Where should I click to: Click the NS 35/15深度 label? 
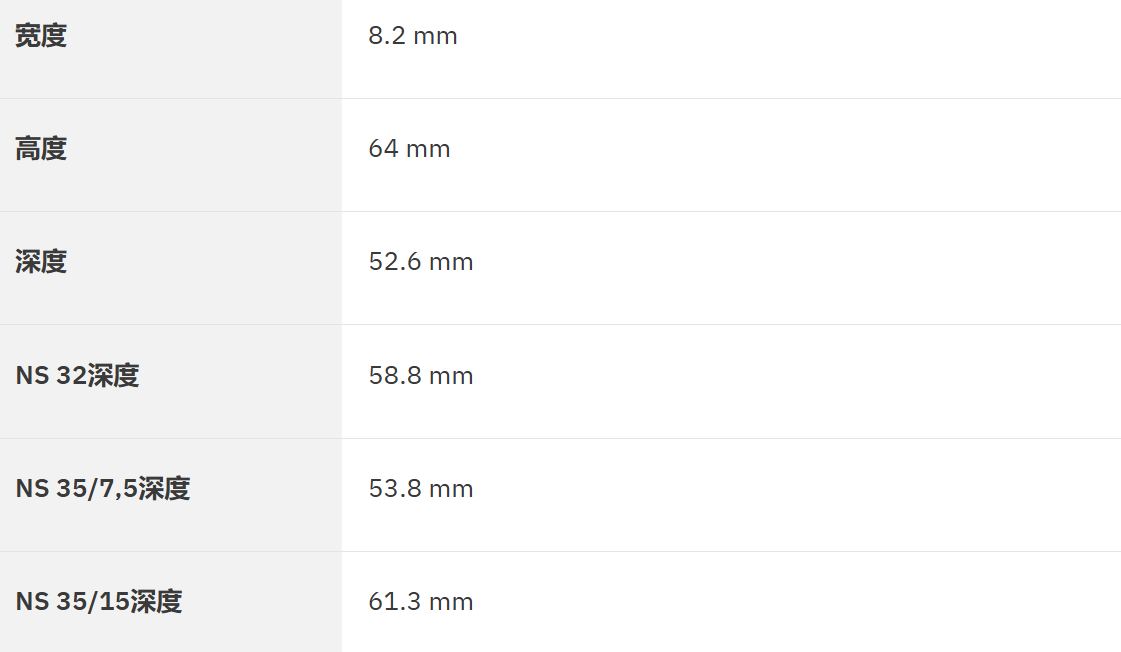pyautogui.click(x=98, y=602)
